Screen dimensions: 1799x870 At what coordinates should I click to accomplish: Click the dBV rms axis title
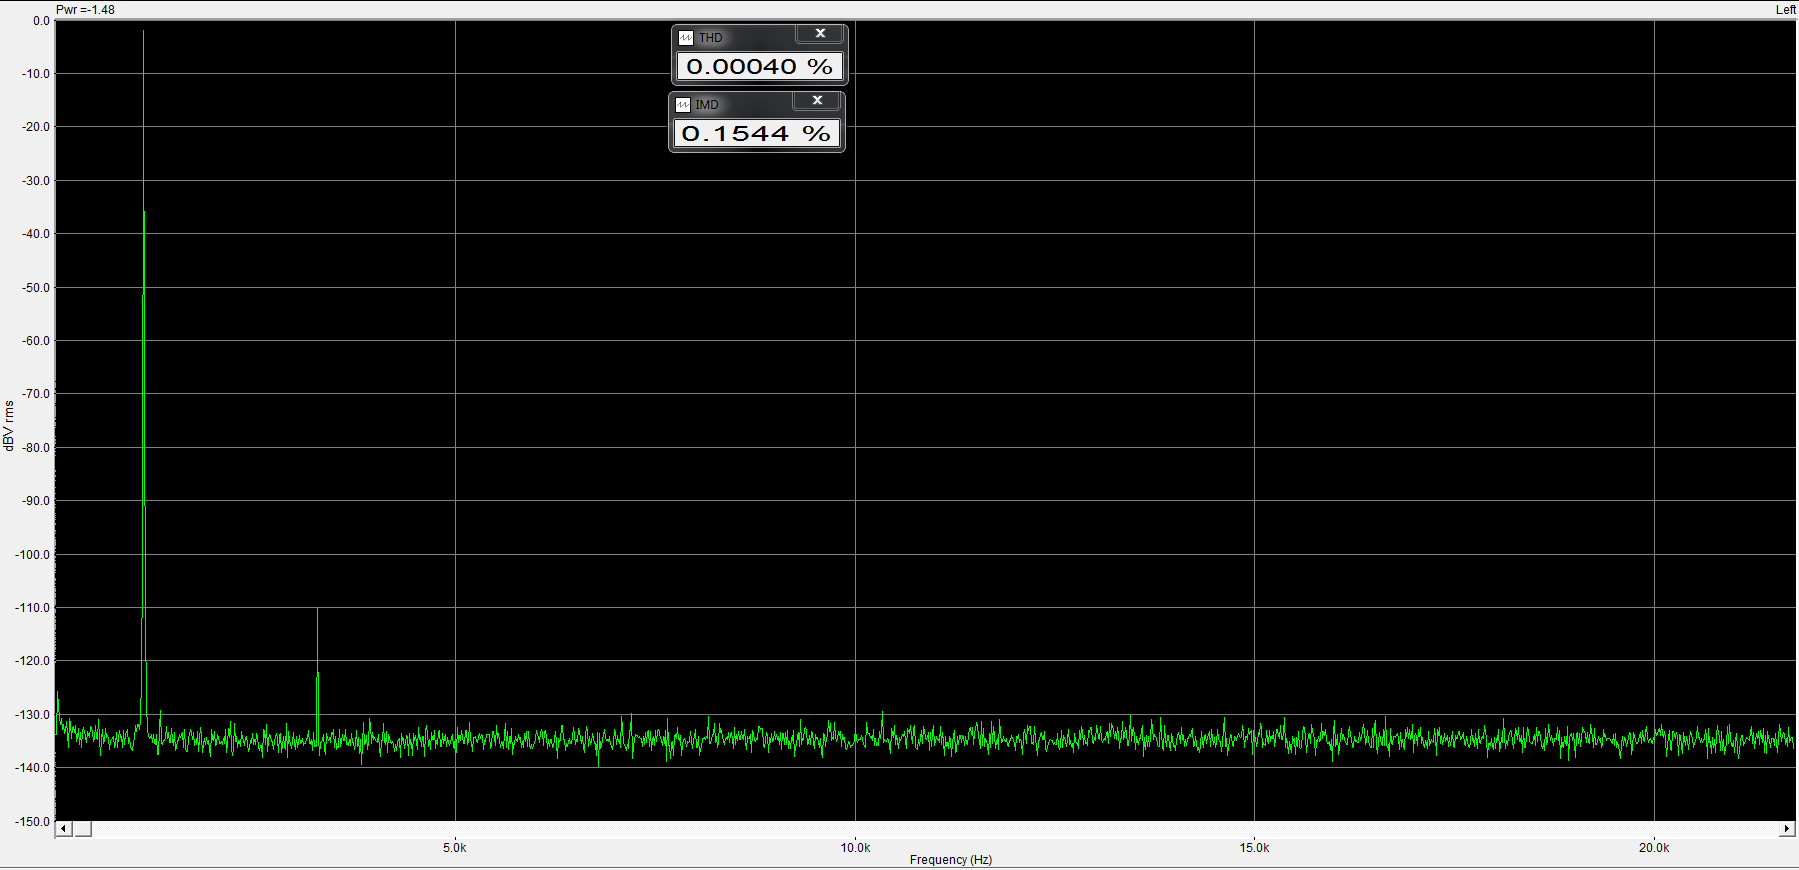point(9,426)
